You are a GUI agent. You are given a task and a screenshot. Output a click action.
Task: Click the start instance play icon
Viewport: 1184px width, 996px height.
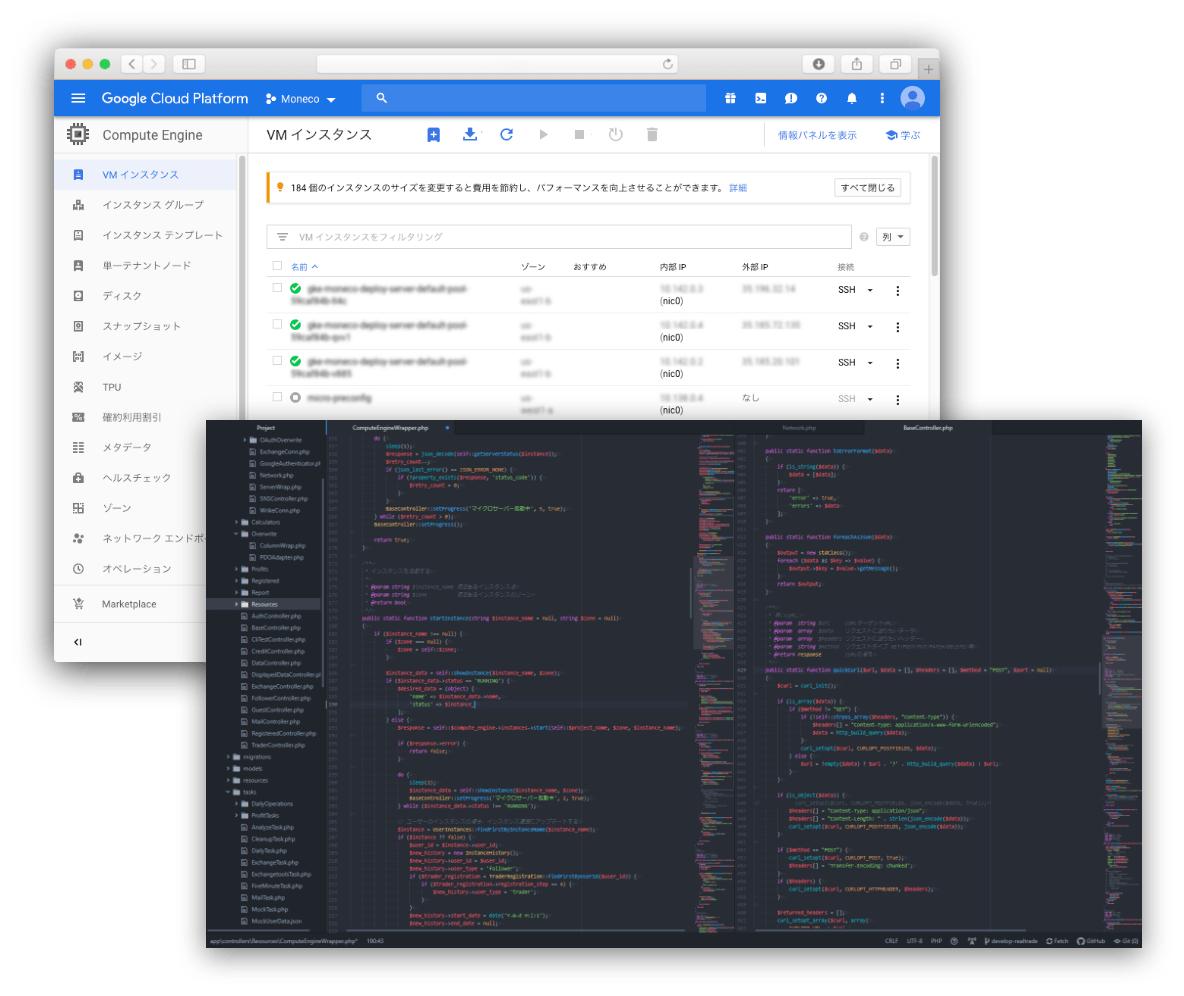point(544,134)
